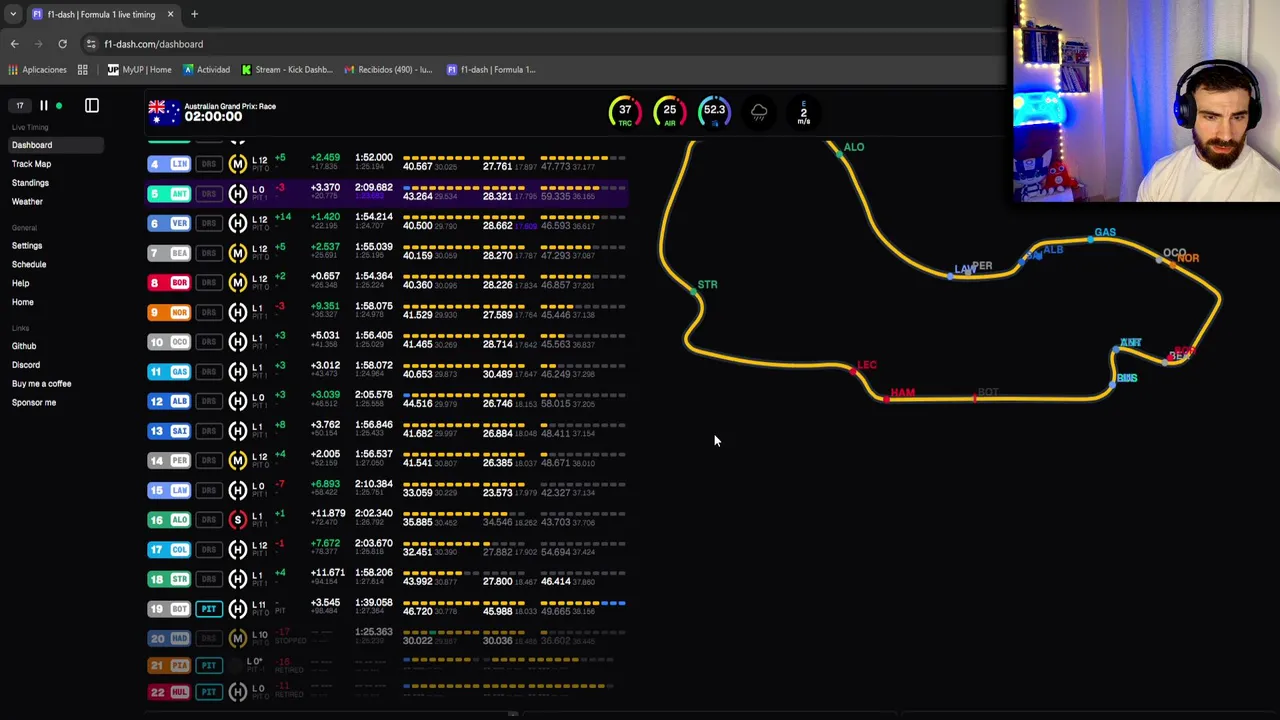Click the Australian Grand Prix: Race title
The height and width of the screenshot is (720, 1280).
point(230,106)
